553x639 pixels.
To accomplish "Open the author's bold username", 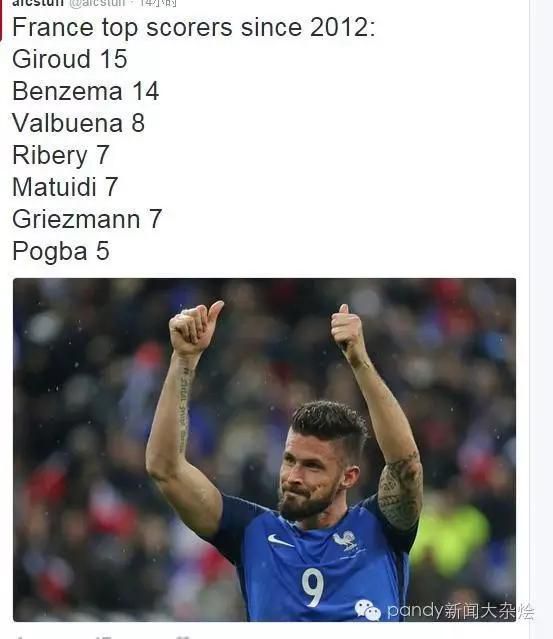I will point(37,3).
